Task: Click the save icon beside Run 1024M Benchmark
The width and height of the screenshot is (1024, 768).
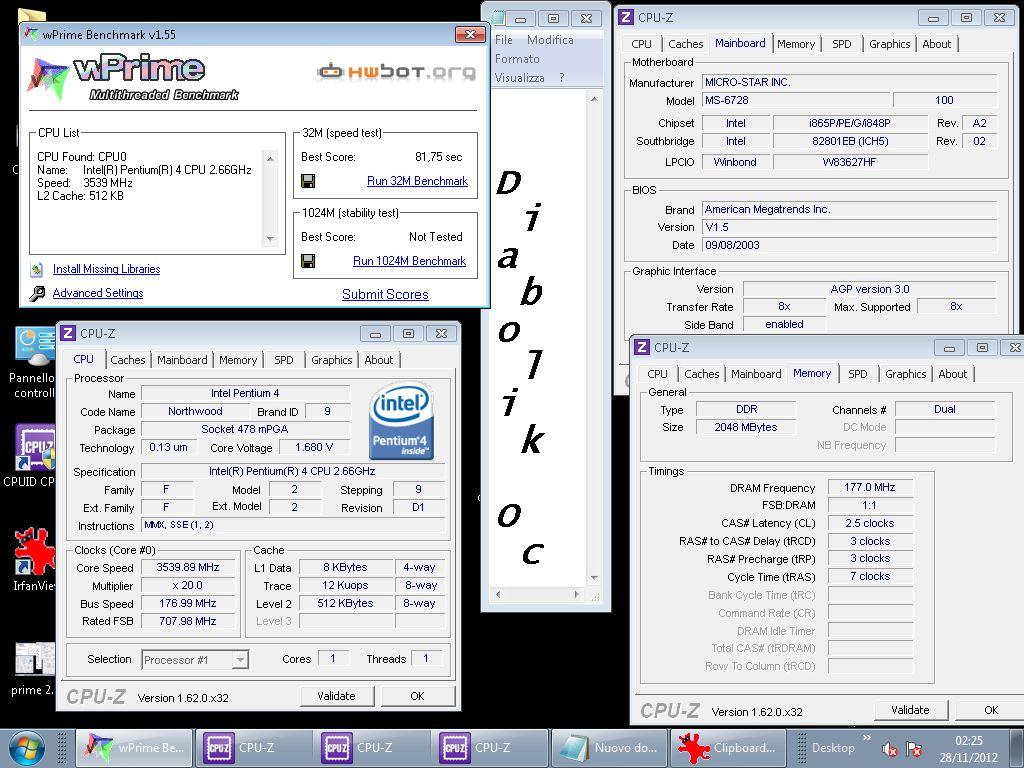Action: [x=308, y=261]
